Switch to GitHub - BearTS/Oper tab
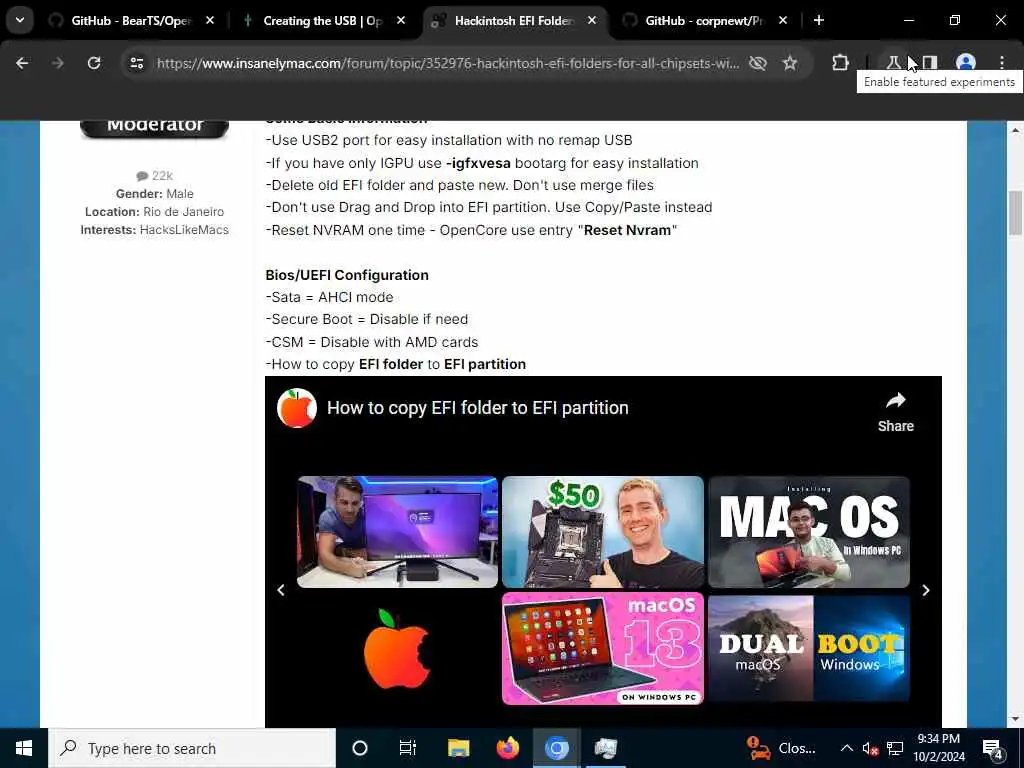The height and width of the screenshot is (768, 1024). coord(131,21)
